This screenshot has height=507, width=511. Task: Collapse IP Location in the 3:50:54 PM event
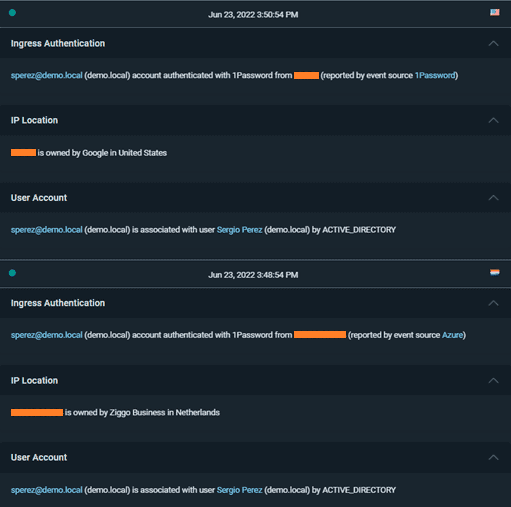tap(493, 120)
